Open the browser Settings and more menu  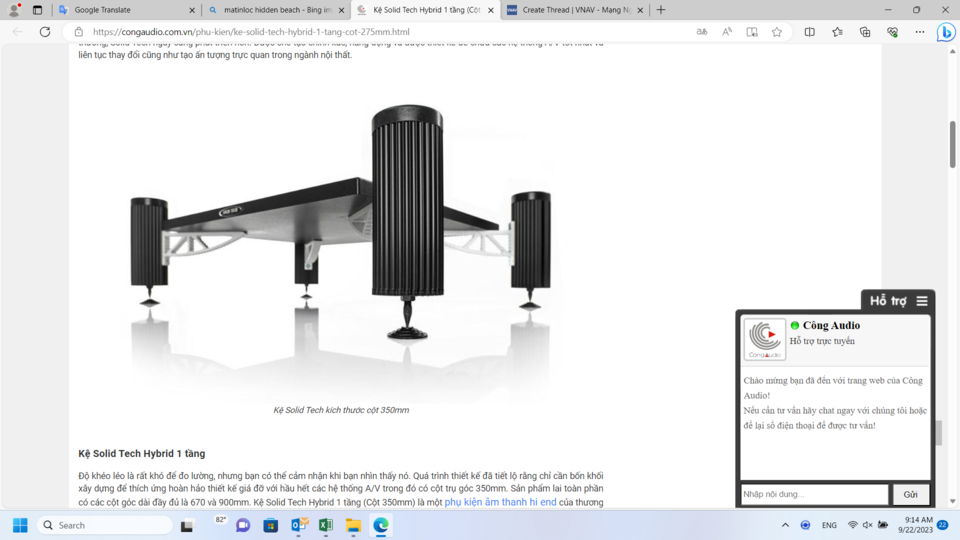920,32
